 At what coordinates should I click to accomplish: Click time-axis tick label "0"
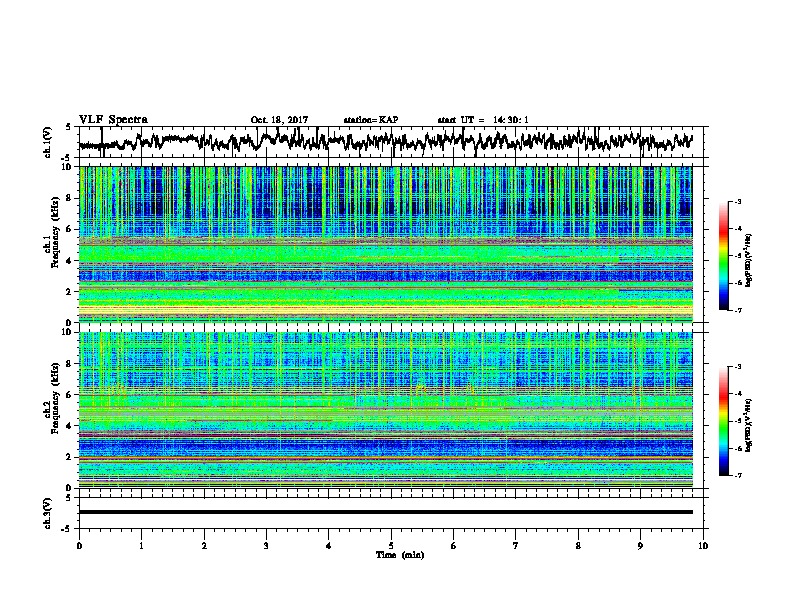pos(79,546)
